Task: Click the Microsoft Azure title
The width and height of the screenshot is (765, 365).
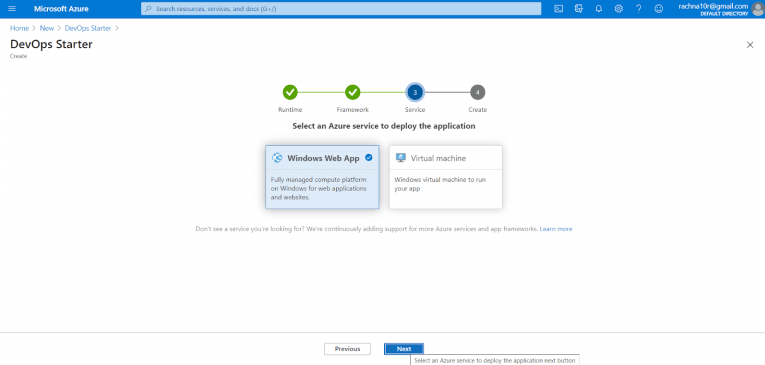Action: click(x=61, y=9)
